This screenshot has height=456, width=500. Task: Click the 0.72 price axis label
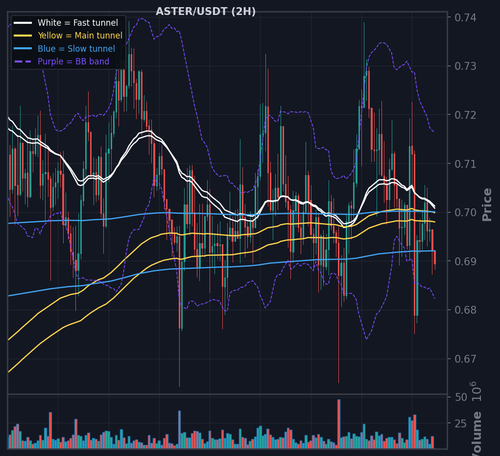465,115
